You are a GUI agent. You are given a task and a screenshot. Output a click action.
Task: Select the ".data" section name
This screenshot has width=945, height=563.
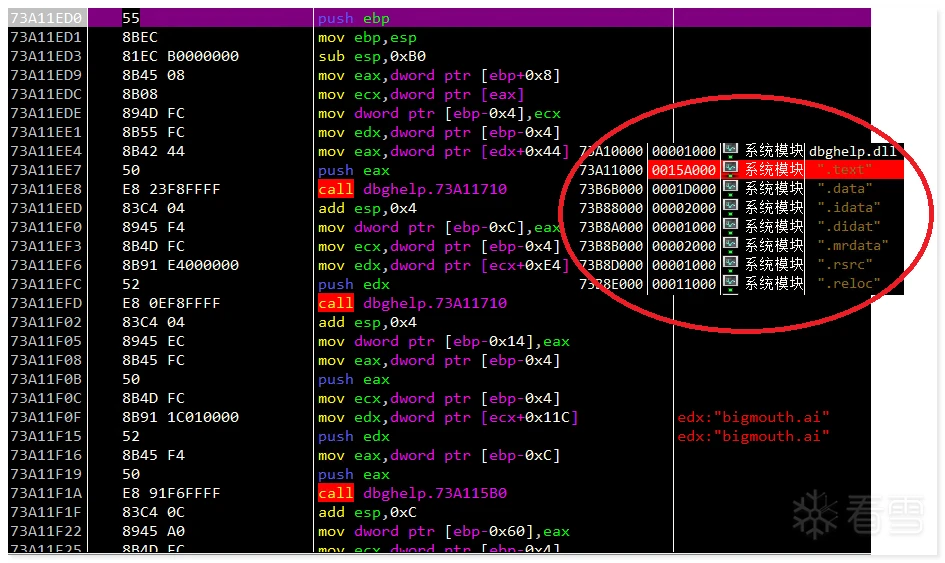pos(844,189)
